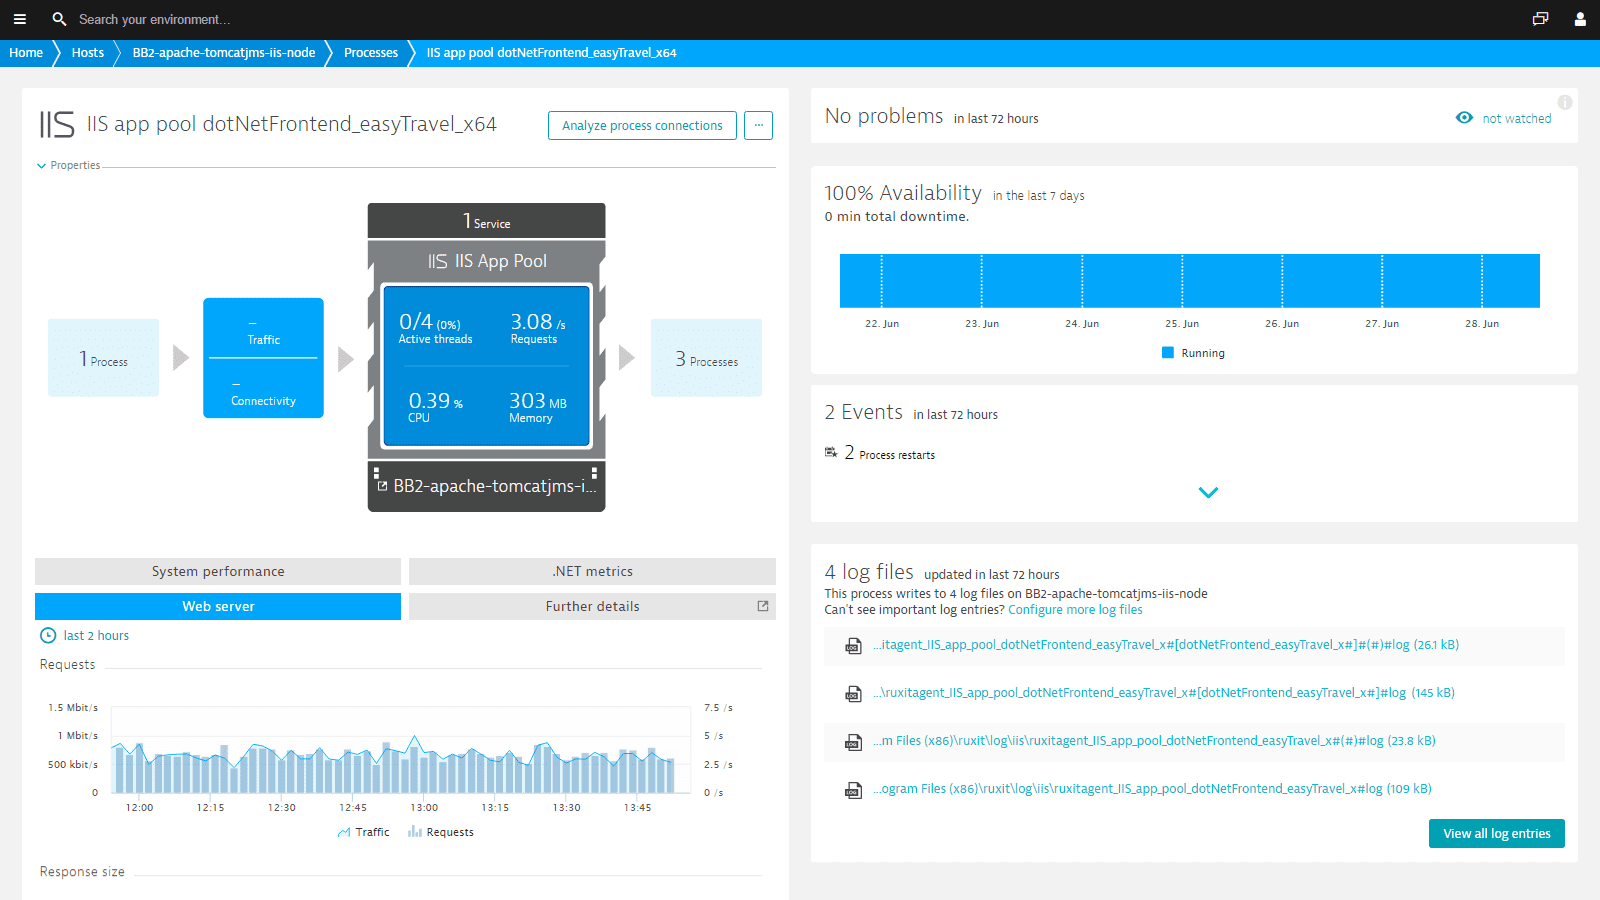Viewport: 1600px width, 900px height.
Task: Click the IIS icon in App Pool tile
Action: pyautogui.click(x=437, y=261)
